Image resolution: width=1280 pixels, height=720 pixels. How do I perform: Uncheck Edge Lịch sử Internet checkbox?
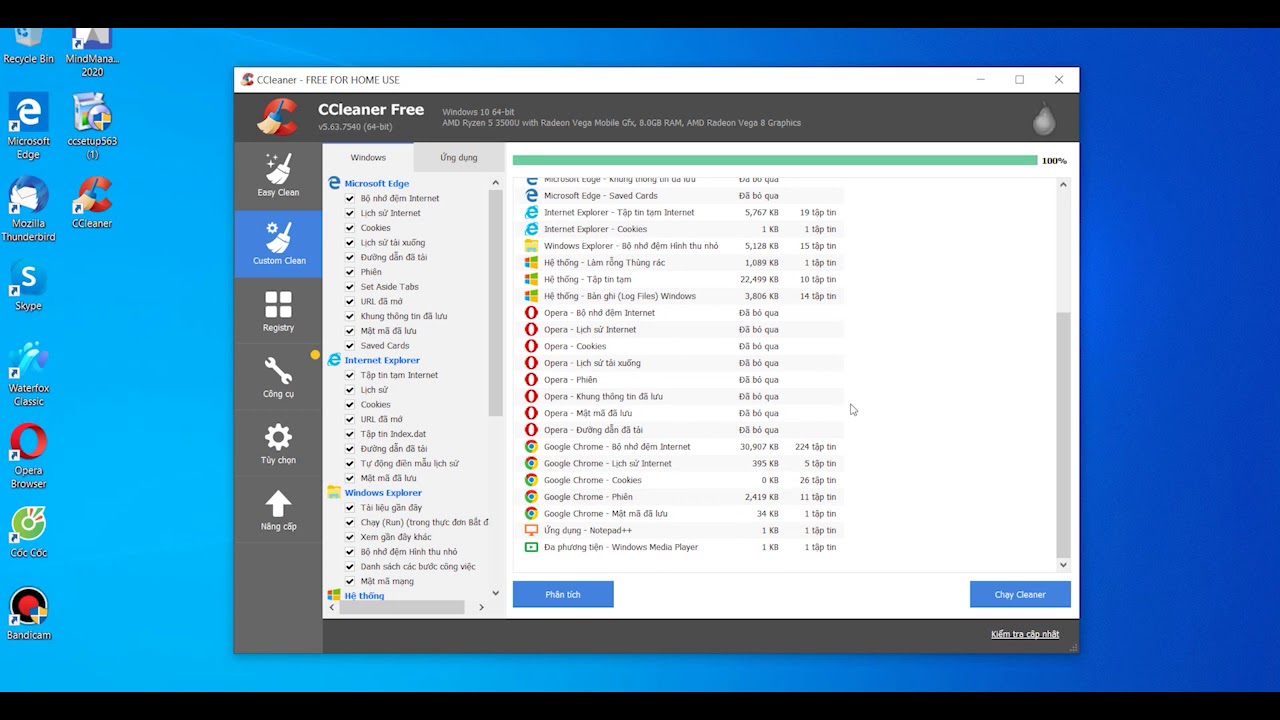350,213
